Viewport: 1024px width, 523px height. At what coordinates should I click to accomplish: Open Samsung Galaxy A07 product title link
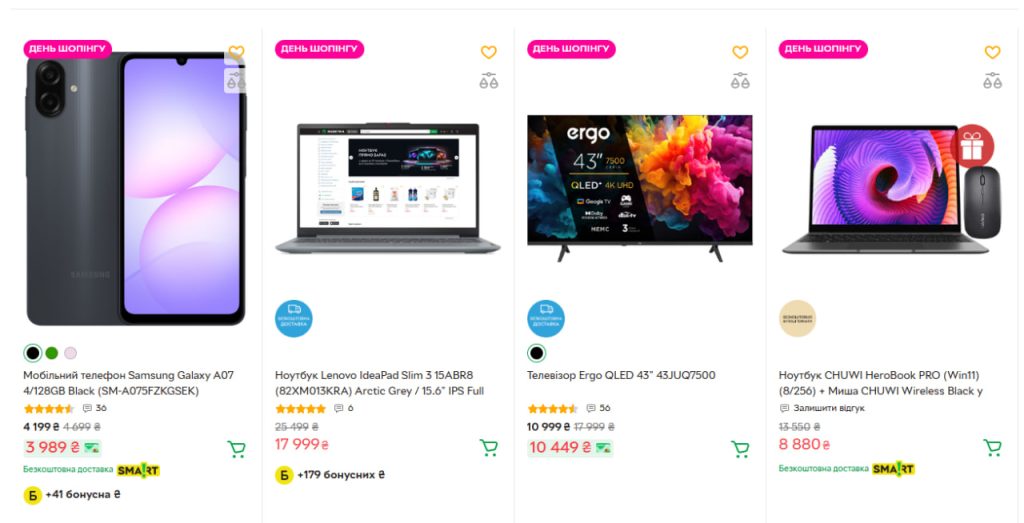[x=129, y=383]
